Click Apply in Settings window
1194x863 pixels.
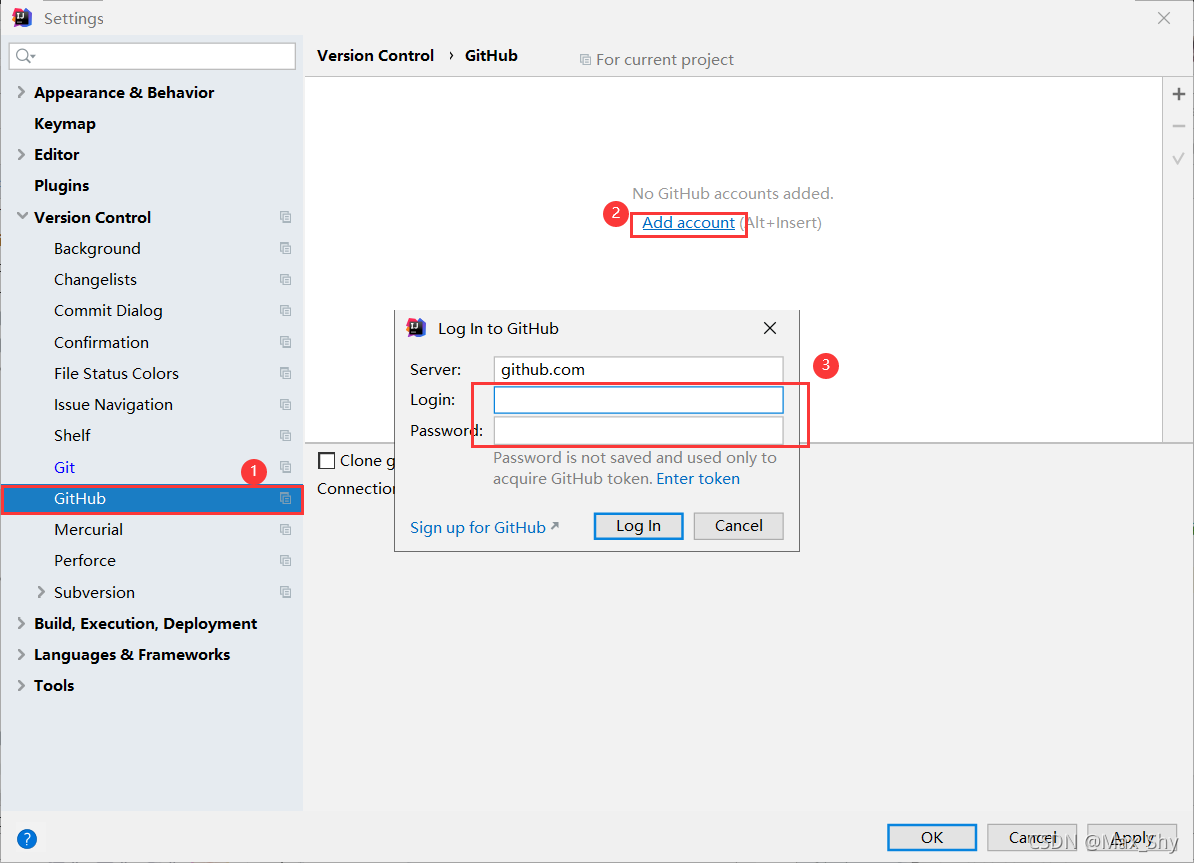point(1132,838)
